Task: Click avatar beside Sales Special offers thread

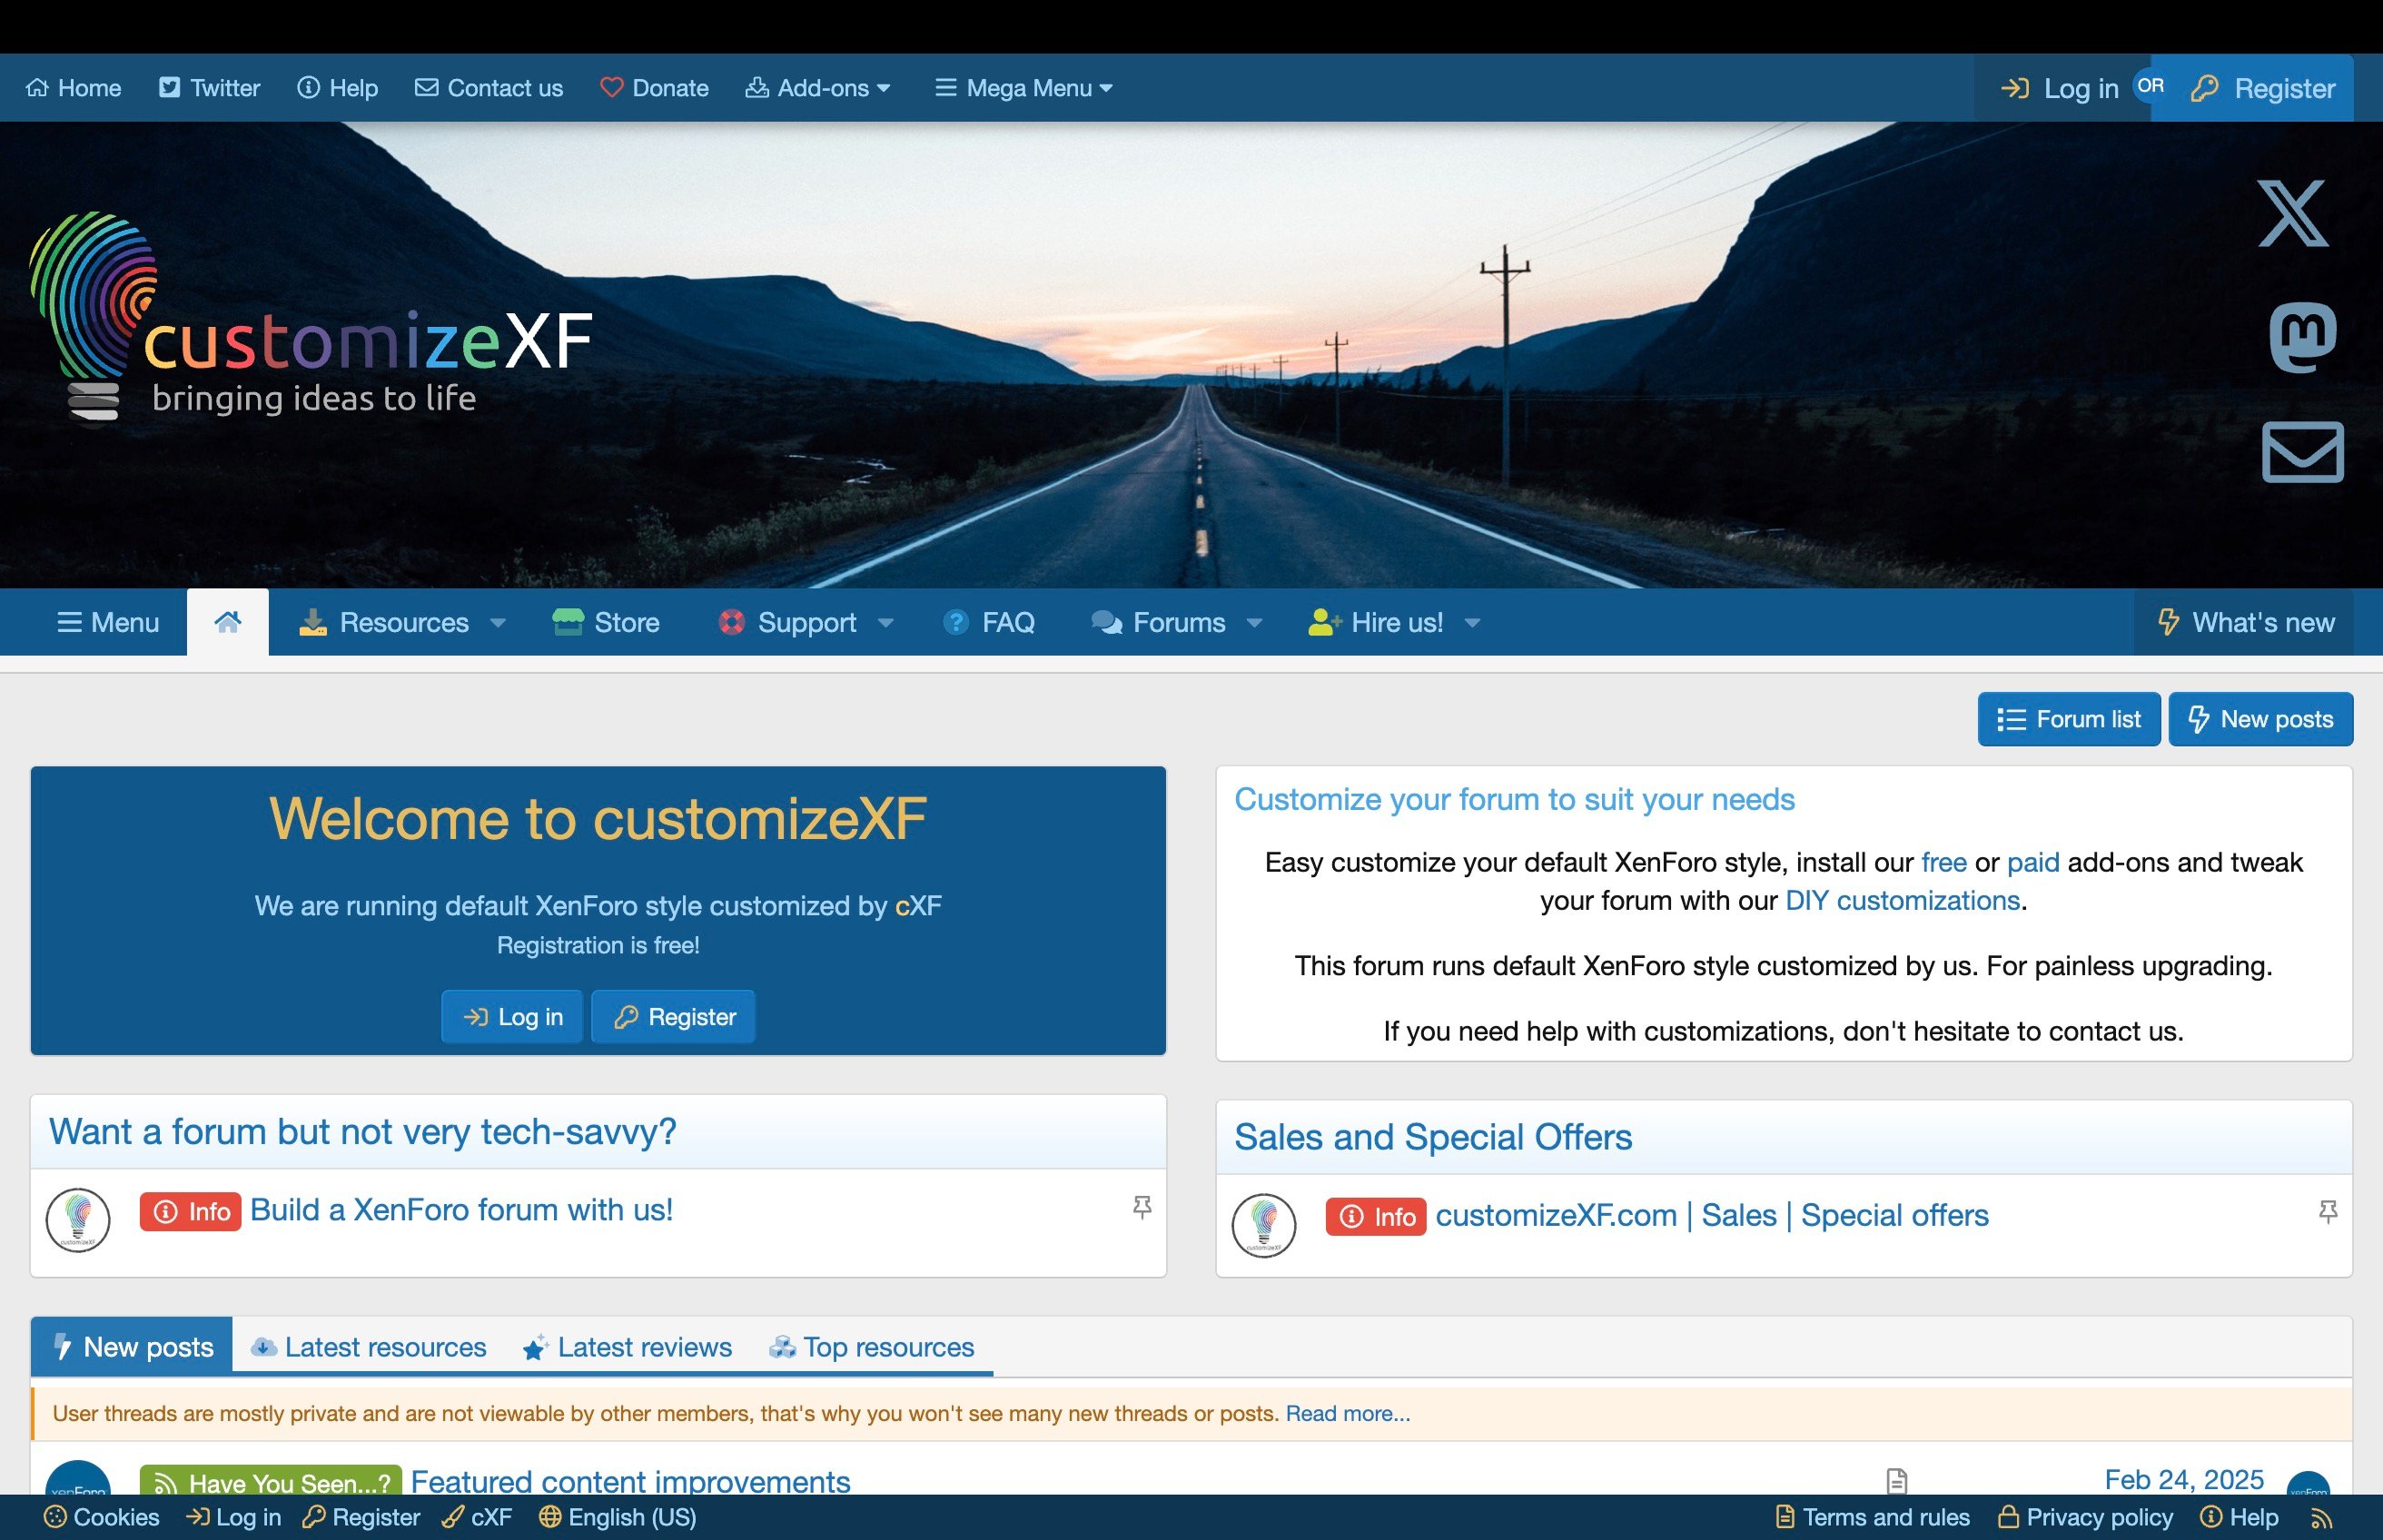Action: tap(1264, 1225)
